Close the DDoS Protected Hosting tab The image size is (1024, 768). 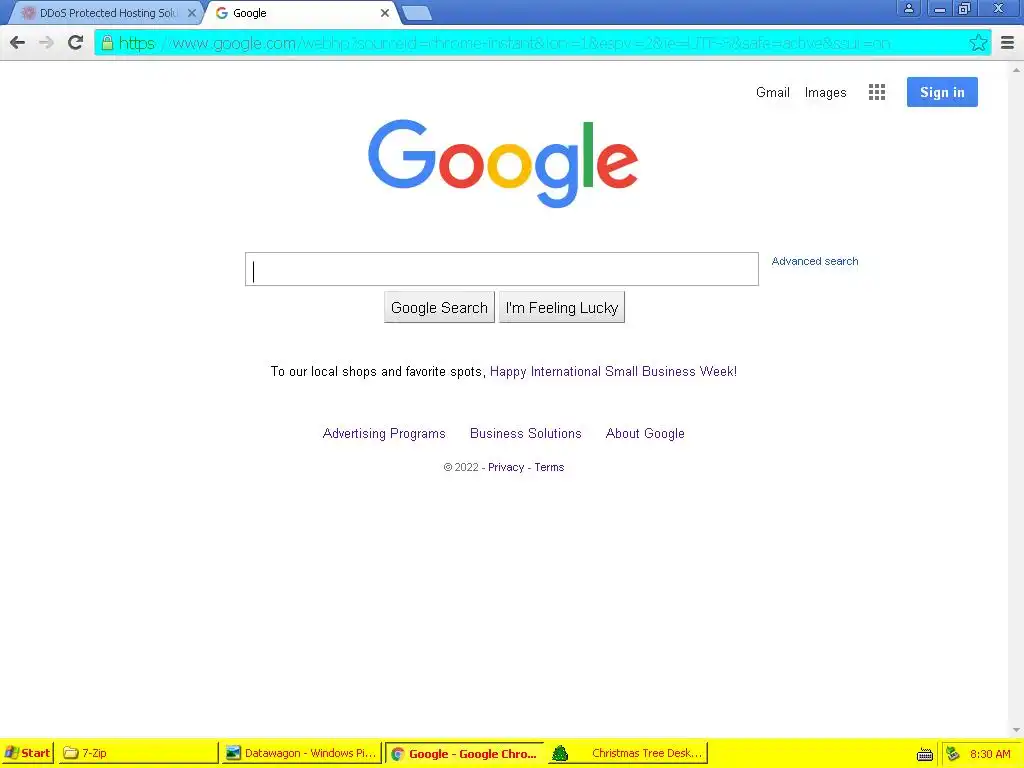191,13
